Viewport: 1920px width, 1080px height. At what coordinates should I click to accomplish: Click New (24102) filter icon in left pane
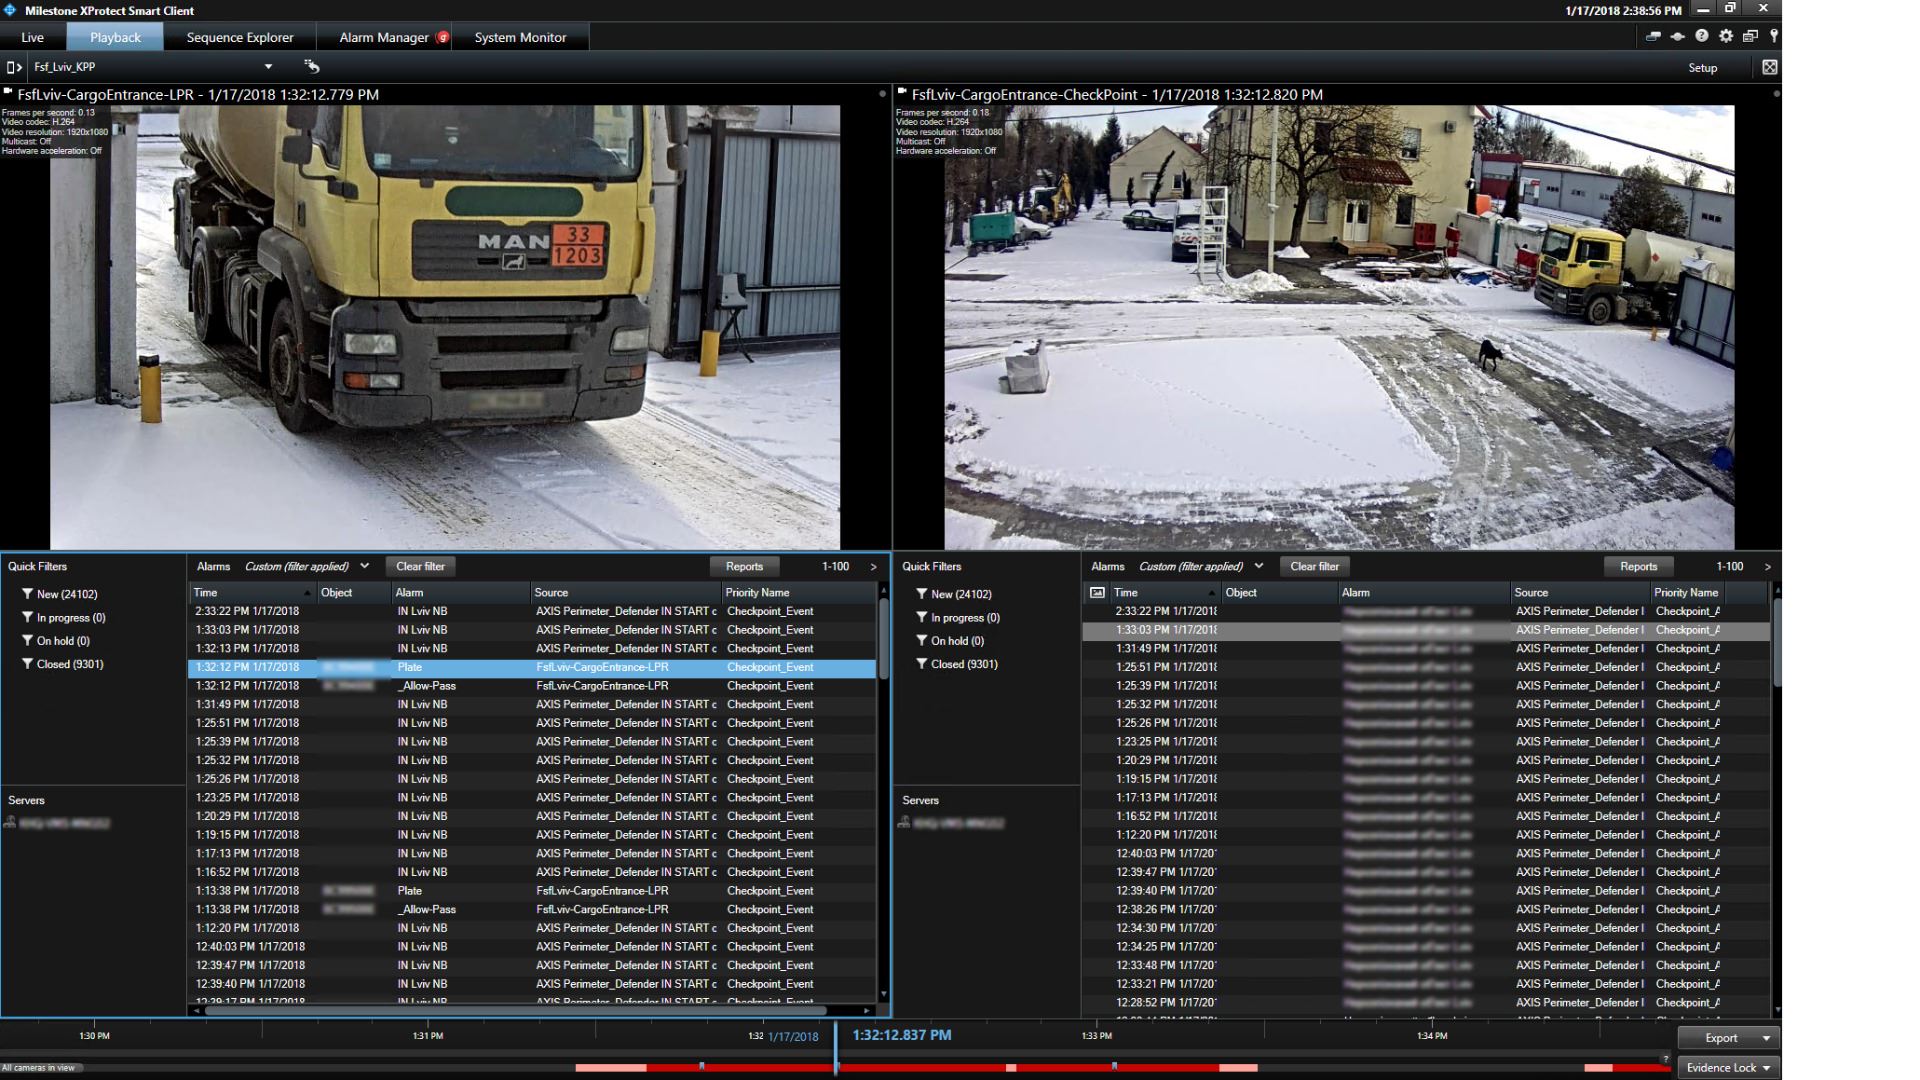point(27,594)
